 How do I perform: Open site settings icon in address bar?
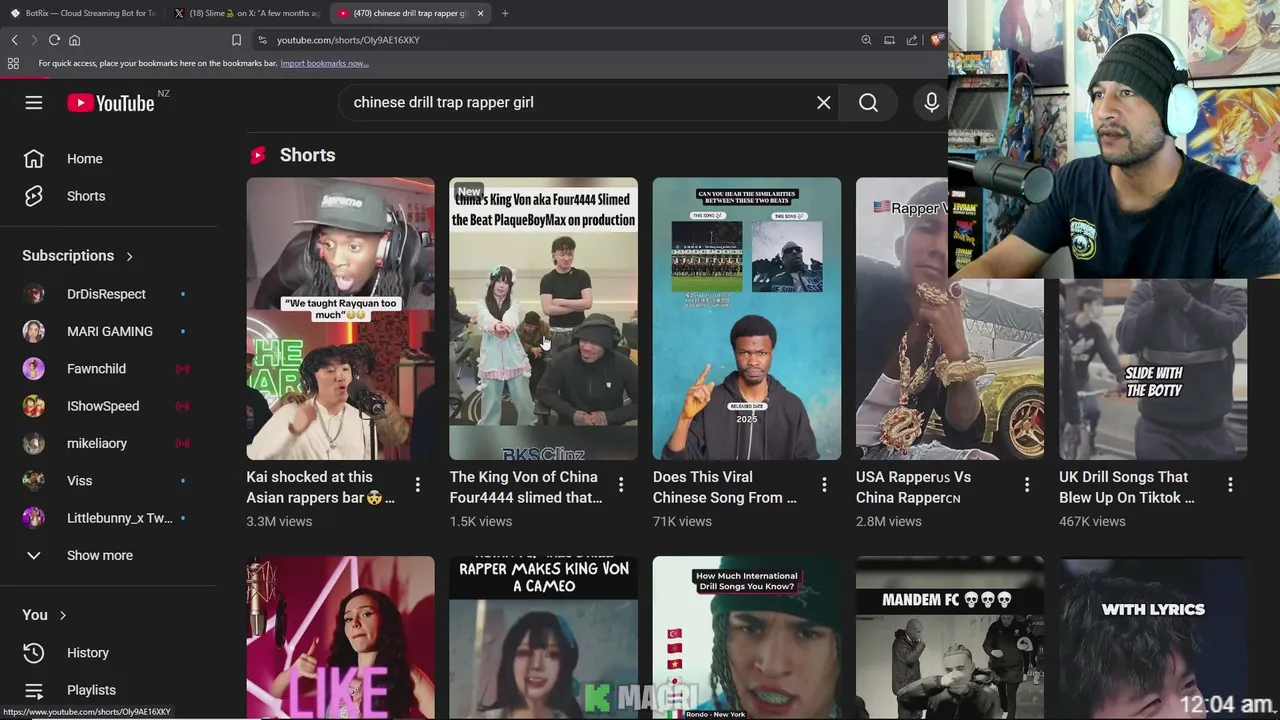pos(262,40)
